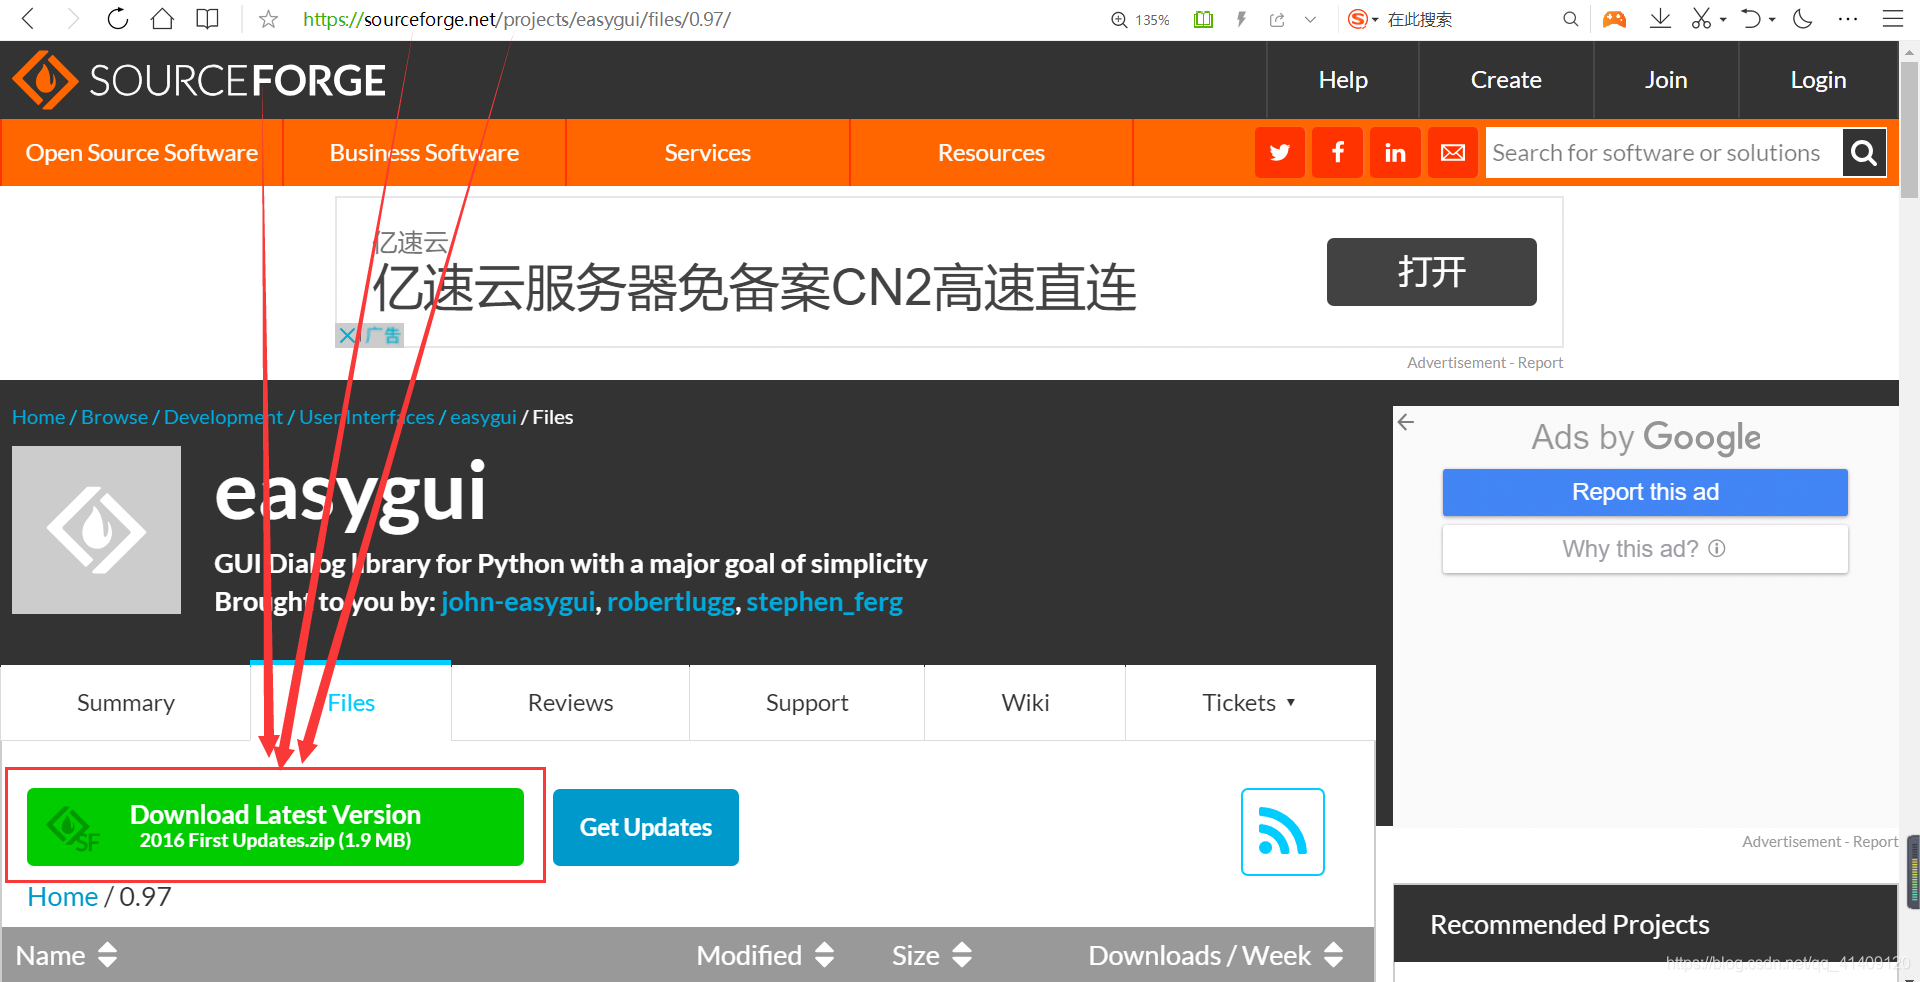Screen dimensions: 1920x982
Task: Switch to the Files tab
Action: click(x=351, y=703)
